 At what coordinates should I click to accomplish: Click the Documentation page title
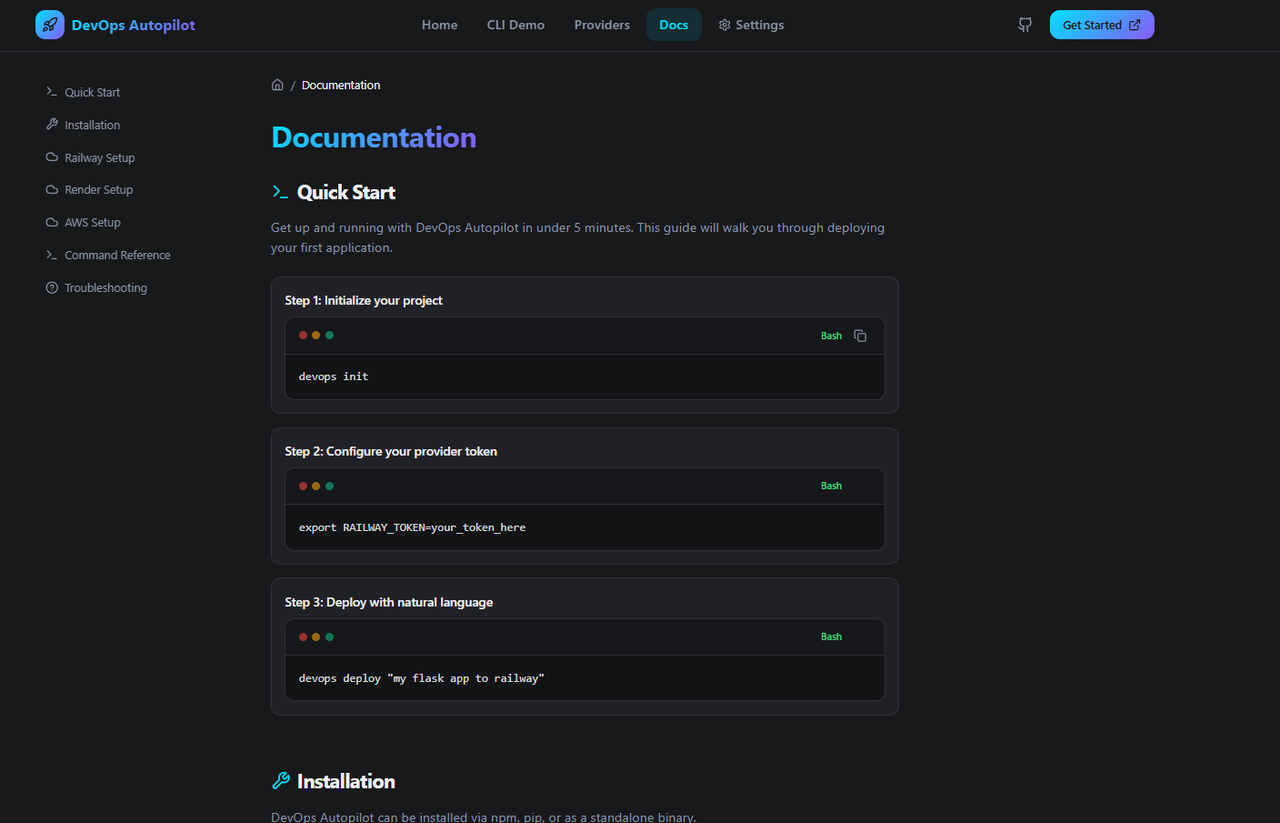tap(374, 138)
